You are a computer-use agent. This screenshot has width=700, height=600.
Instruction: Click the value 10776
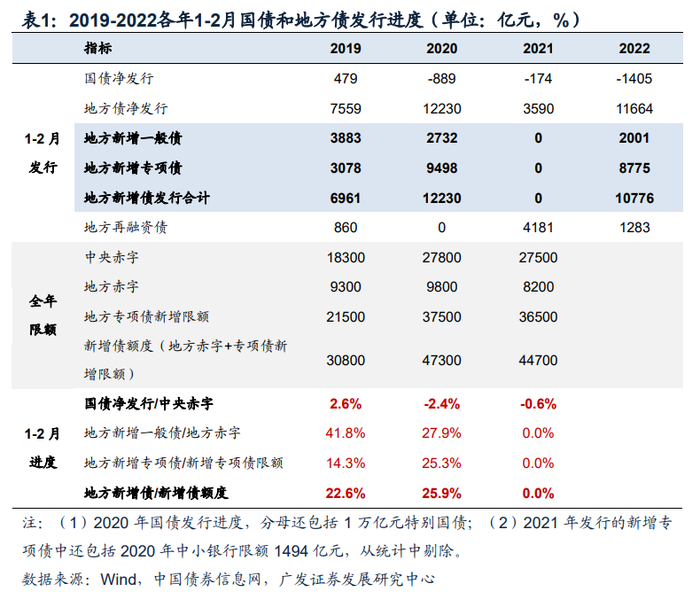[x=634, y=198]
